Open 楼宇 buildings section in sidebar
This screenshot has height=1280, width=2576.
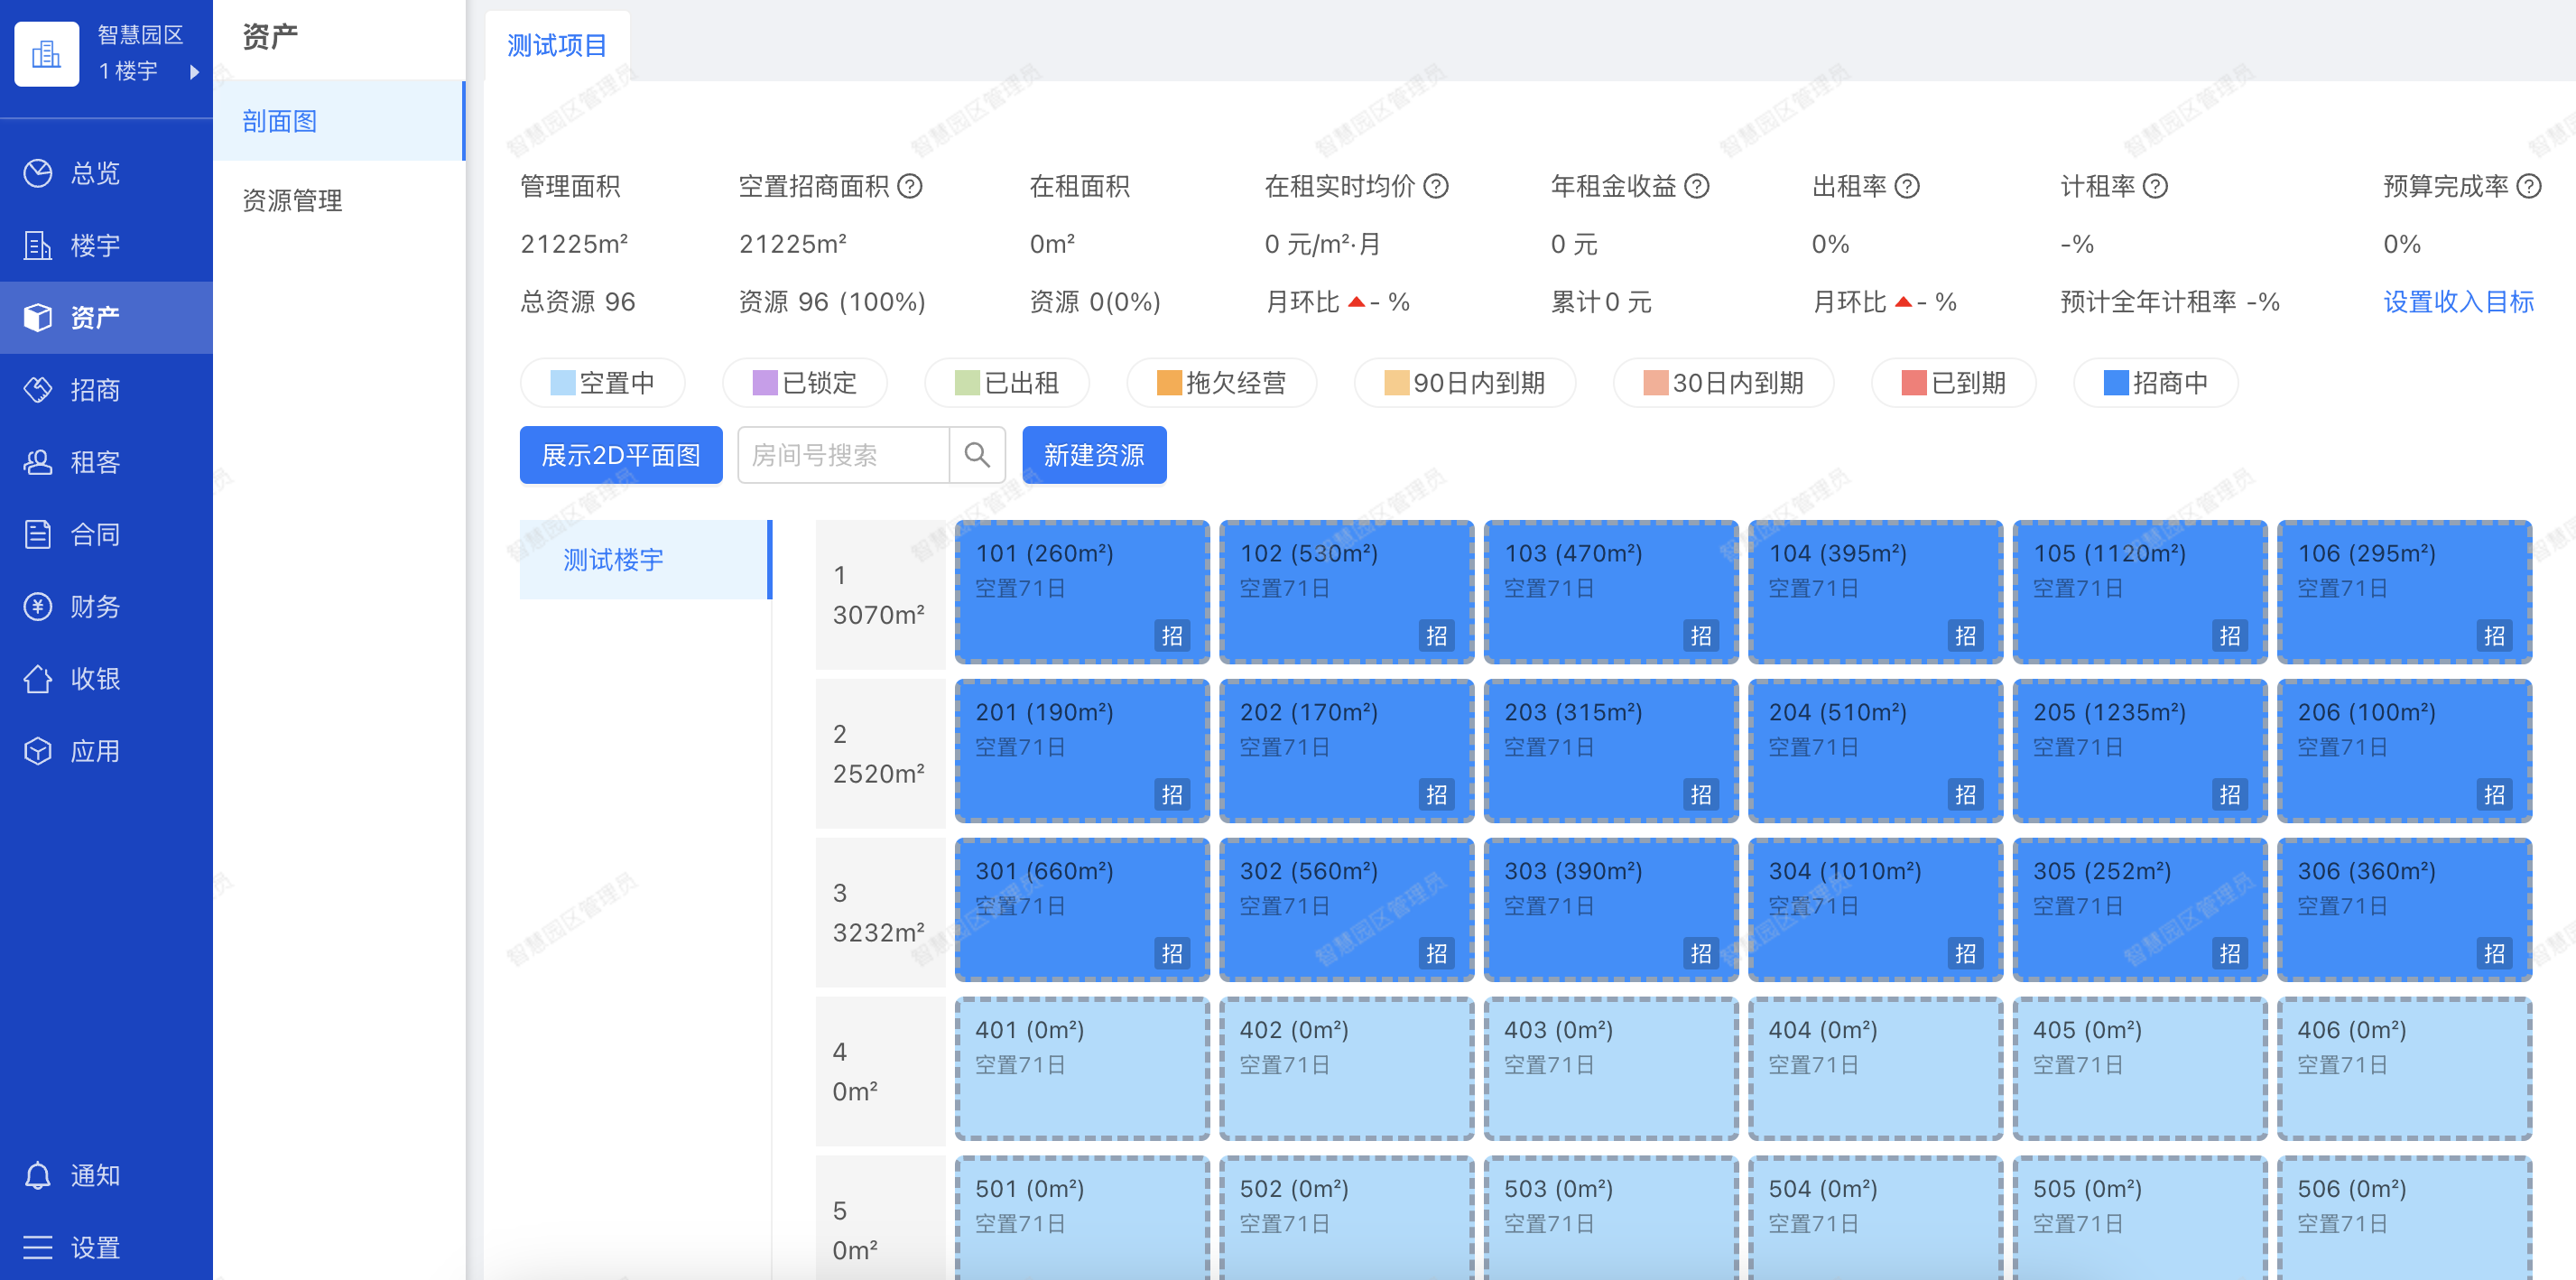pos(106,246)
